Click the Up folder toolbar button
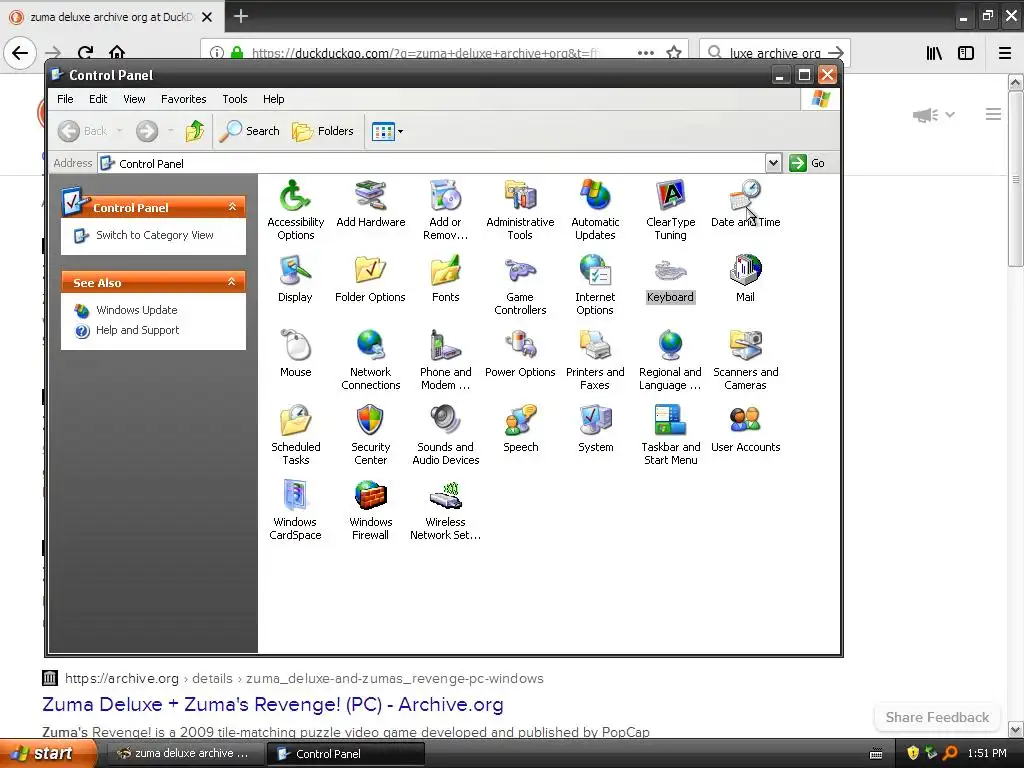Image resolution: width=1024 pixels, height=768 pixels. pos(194,131)
